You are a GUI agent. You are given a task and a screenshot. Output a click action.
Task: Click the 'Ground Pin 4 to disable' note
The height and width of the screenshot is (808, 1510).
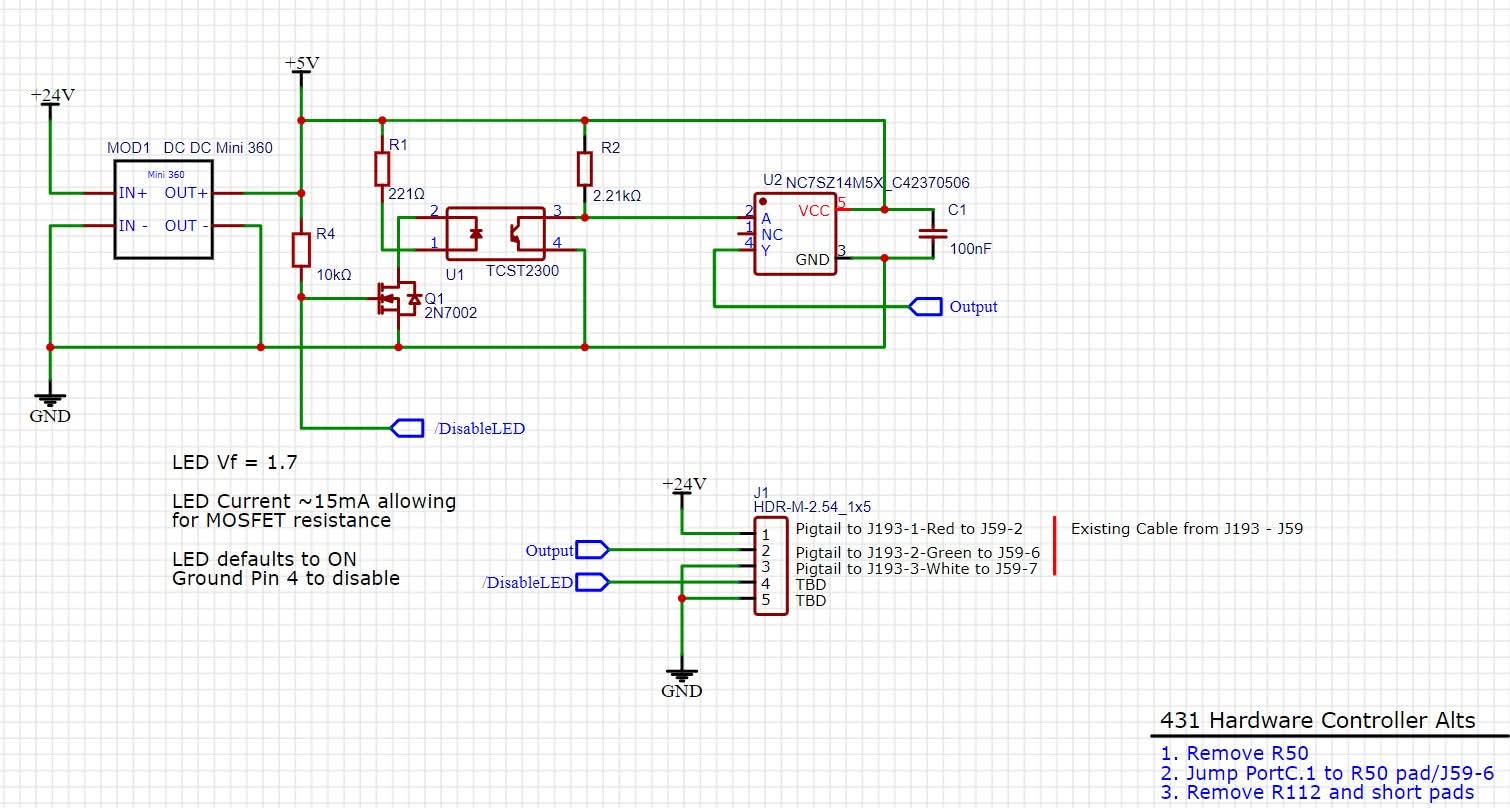(286, 578)
